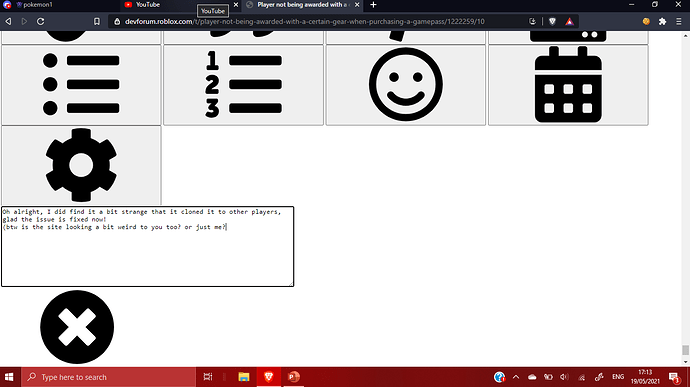Viewport: 690px width, 387px height.
Task: Click the 'Type here to search' box
Action: click(108, 377)
